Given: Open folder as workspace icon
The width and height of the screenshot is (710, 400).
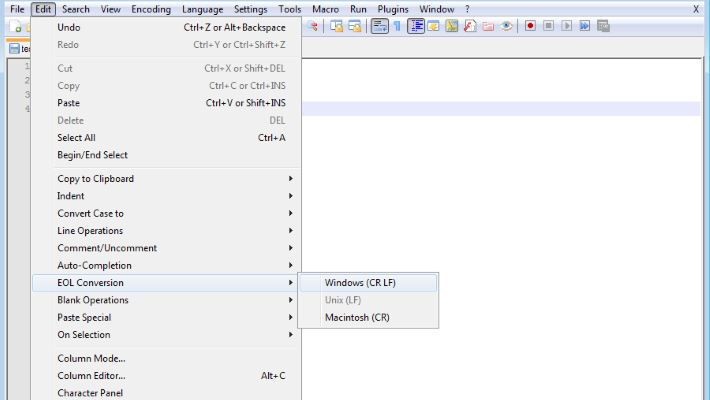Looking at the screenshot, I should click(488, 26).
